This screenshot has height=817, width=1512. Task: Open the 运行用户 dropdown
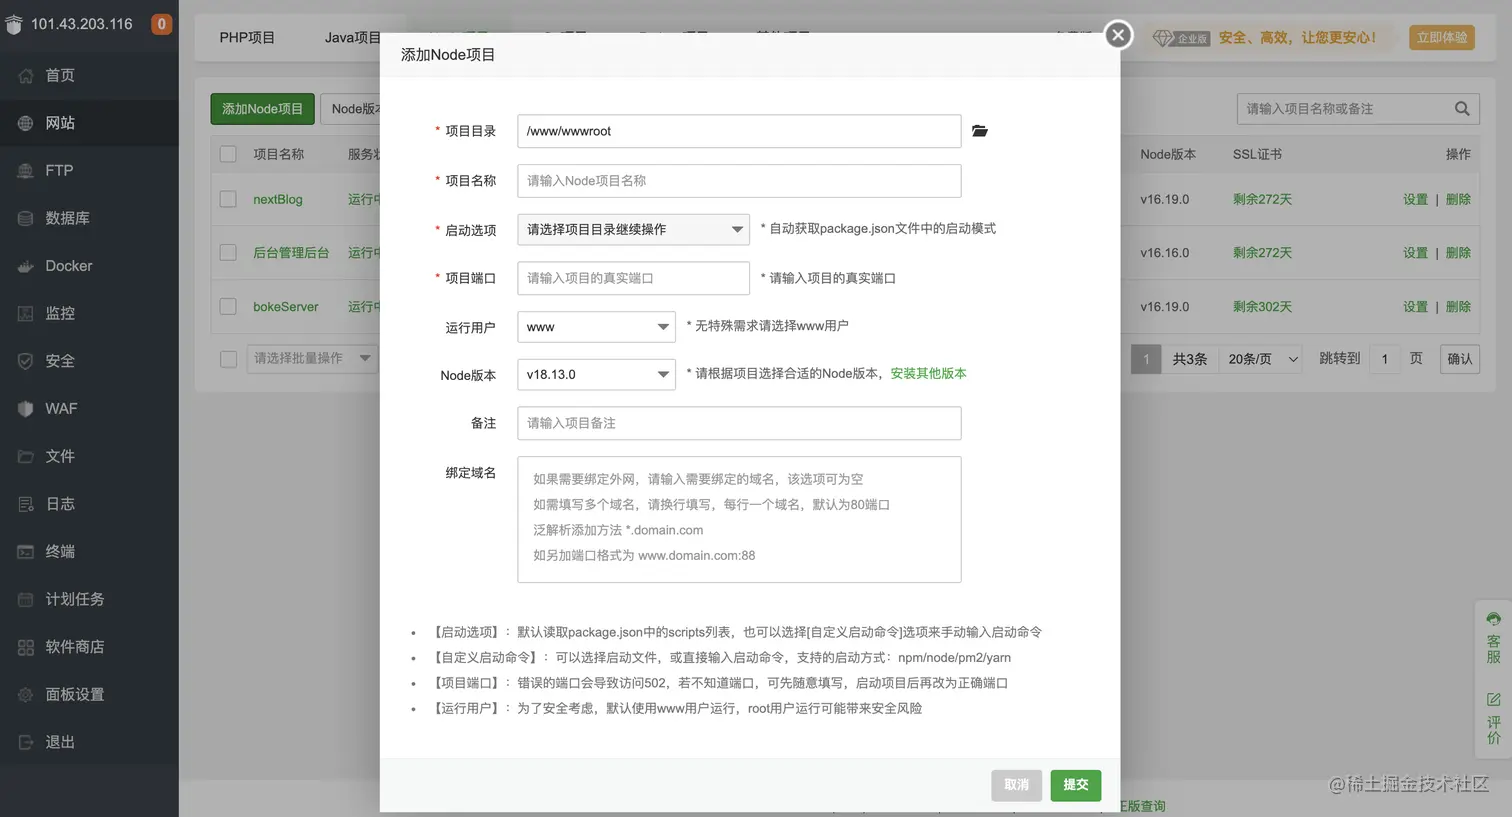pos(596,327)
